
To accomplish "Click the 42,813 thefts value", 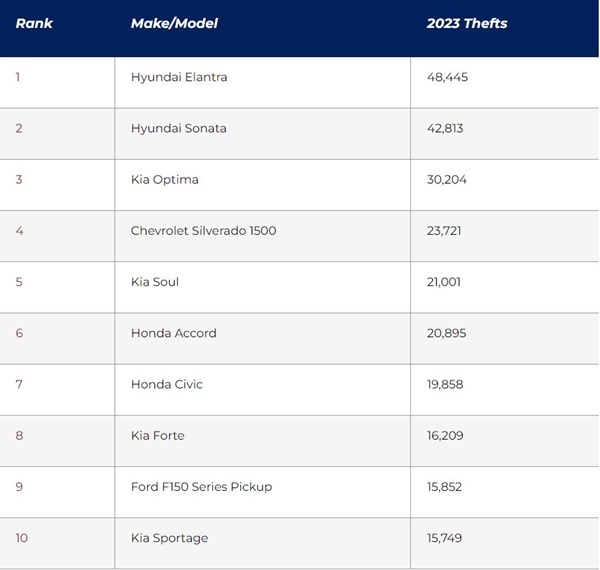I will (x=445, y=128).
